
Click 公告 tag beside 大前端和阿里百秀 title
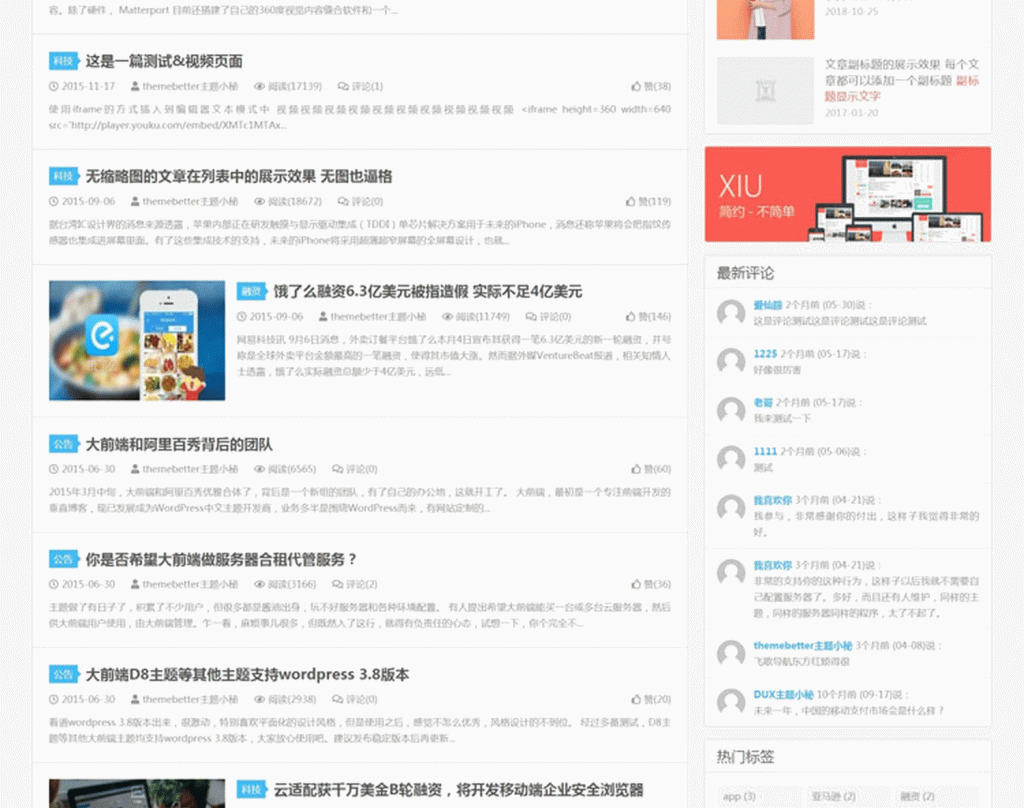[63, 445]
